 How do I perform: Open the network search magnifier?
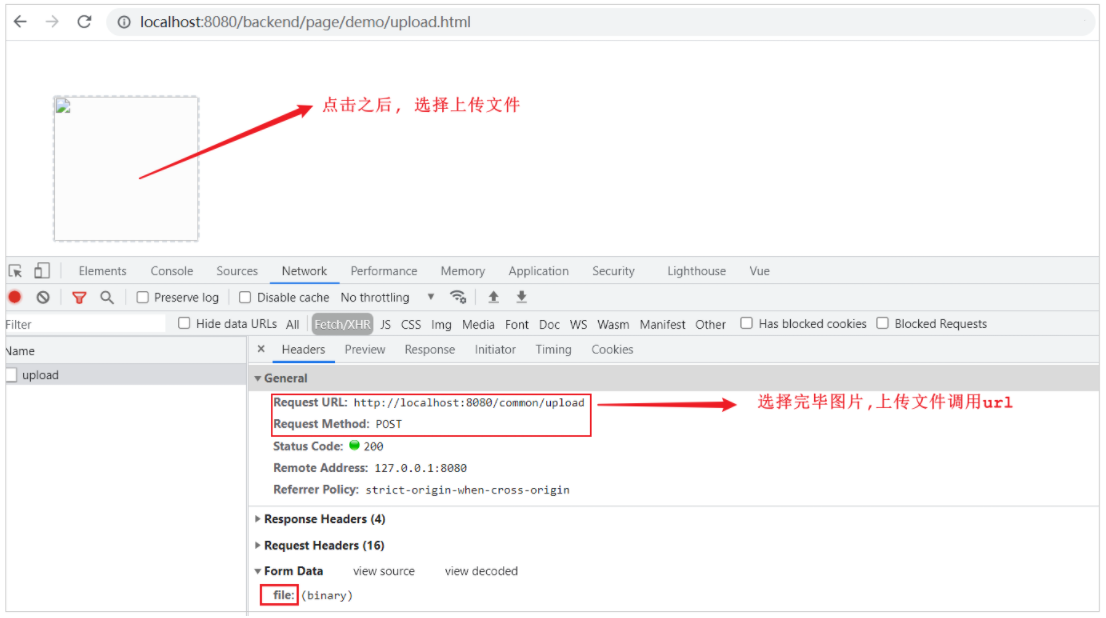(x=107, y=298)
